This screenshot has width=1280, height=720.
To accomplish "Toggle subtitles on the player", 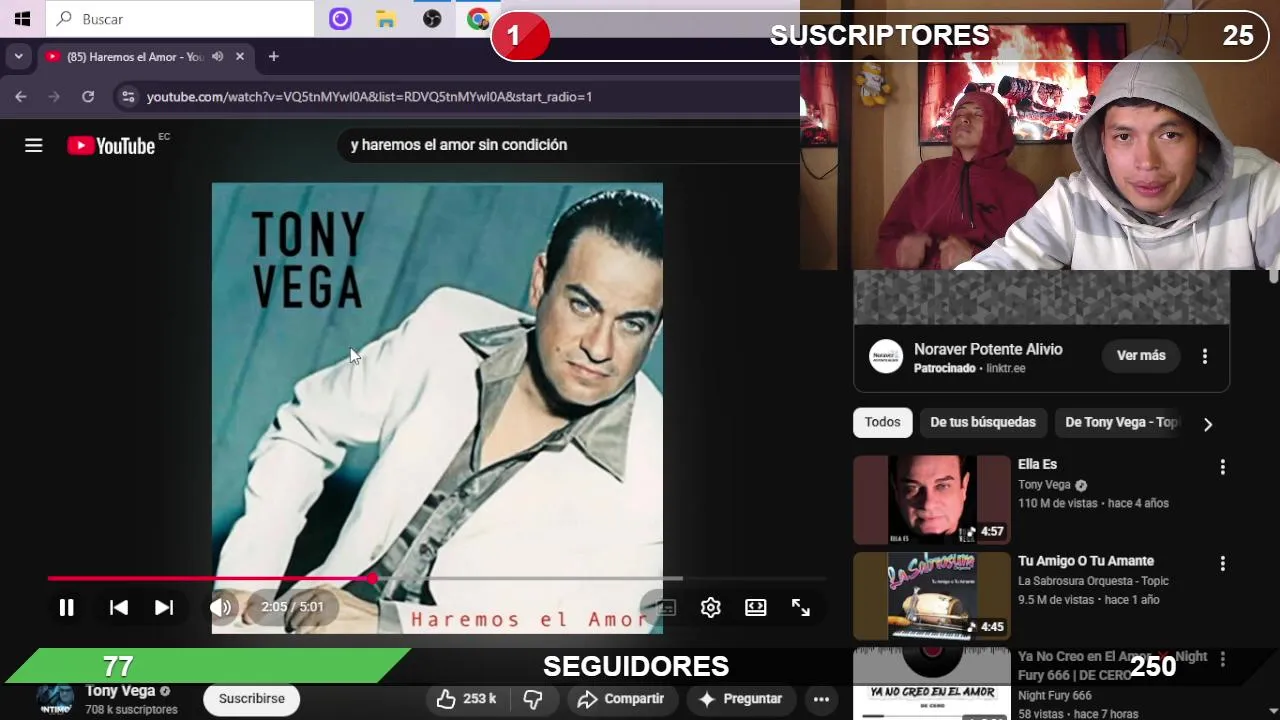I will (x=665, y=607).
